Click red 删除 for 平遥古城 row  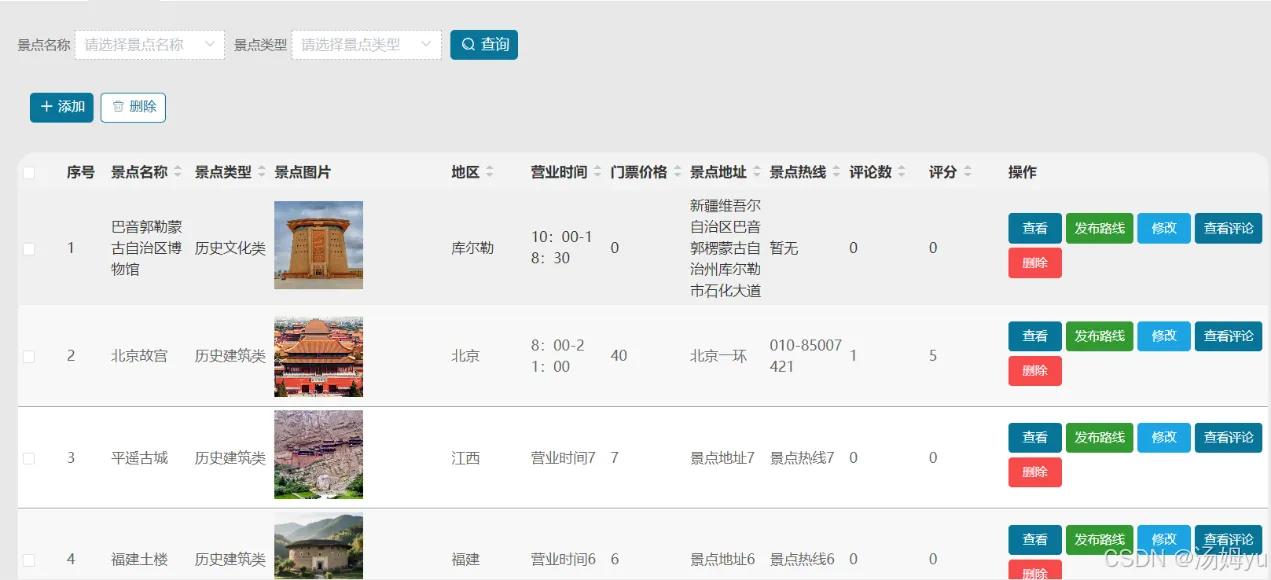point(1035,472)
